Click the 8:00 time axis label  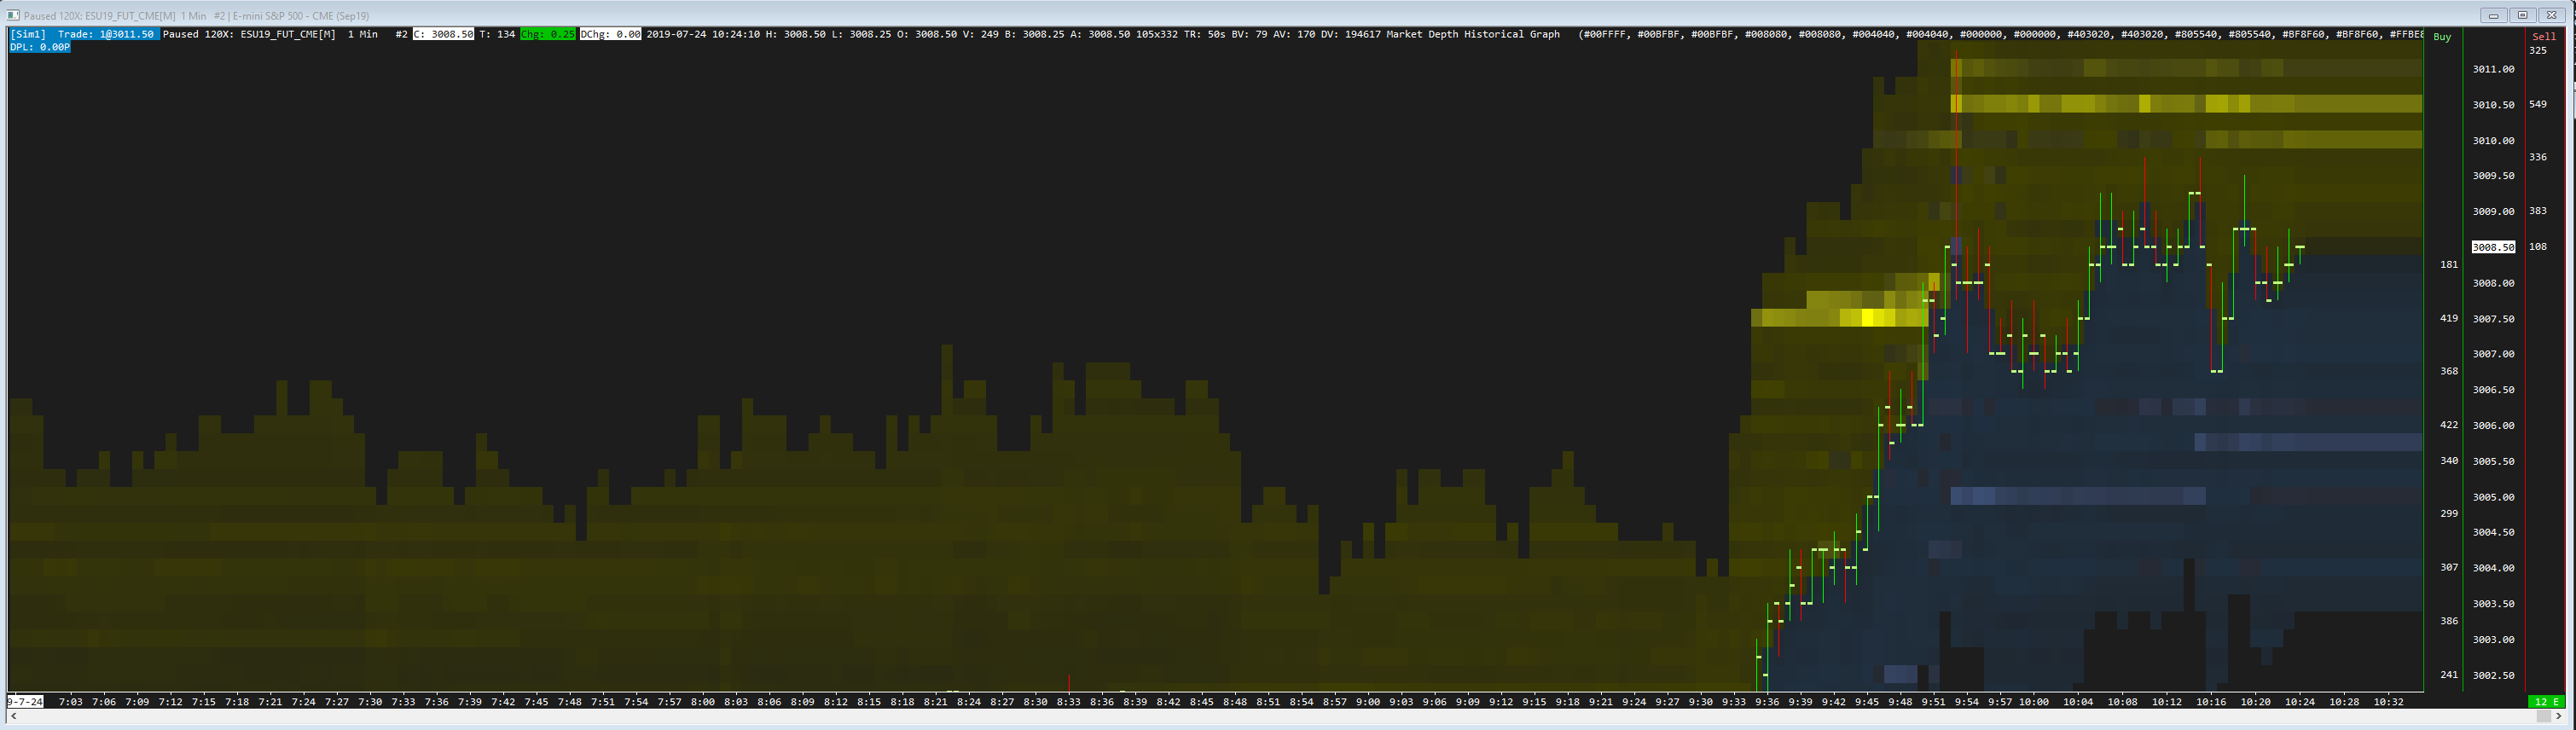[x=703, y=702]
